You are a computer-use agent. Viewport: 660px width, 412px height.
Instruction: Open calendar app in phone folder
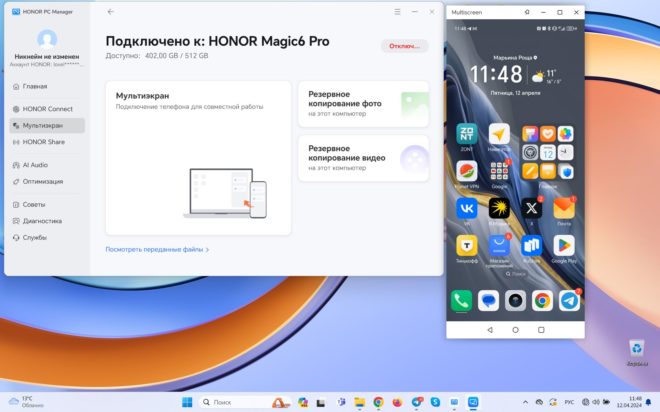click(548, 153)
